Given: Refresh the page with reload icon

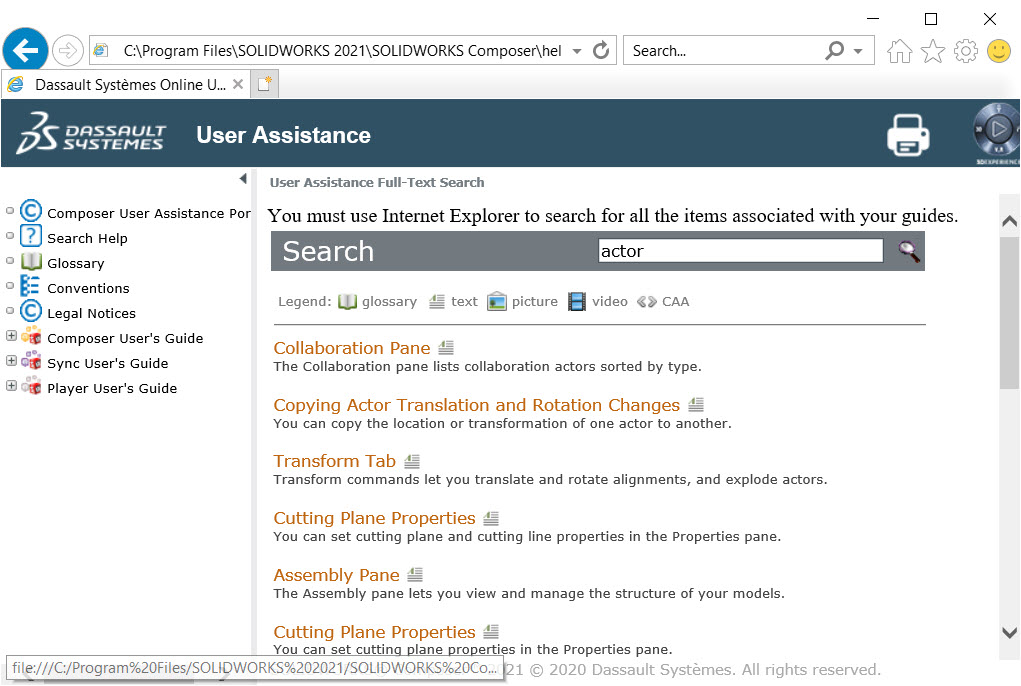Looking at the screenshot, I should (x=601, y=50).
